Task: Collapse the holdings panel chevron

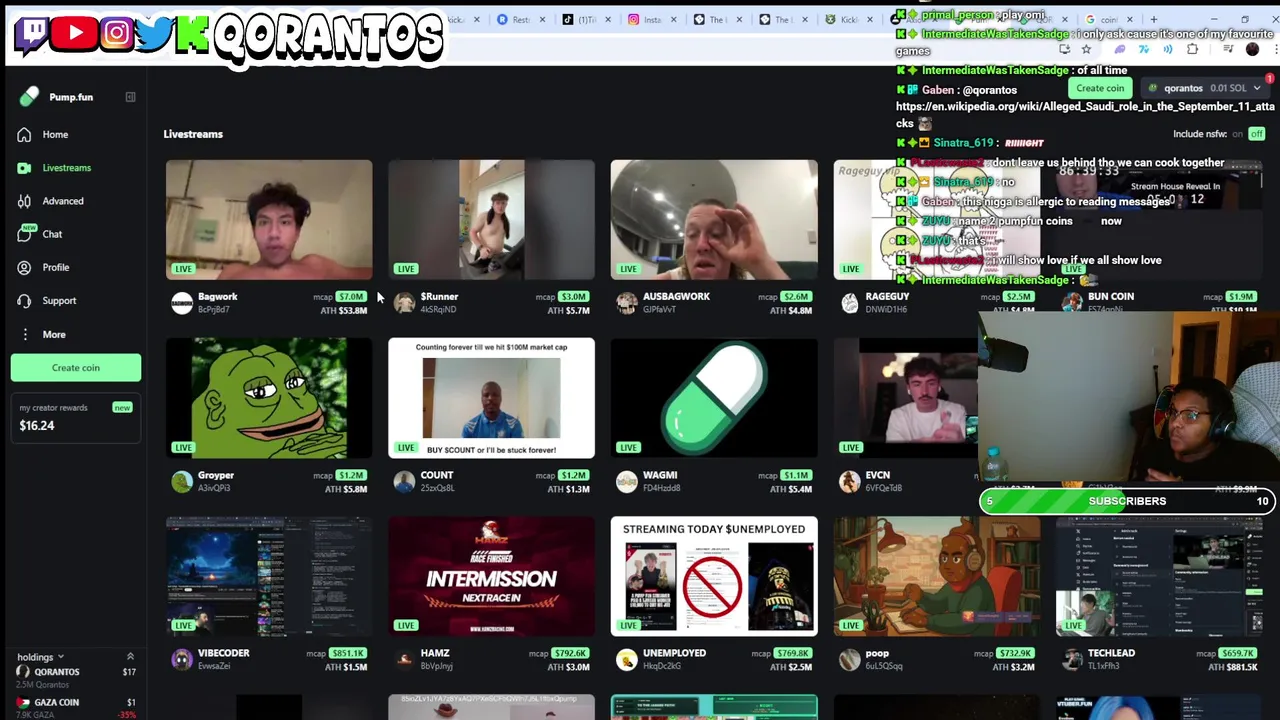Action: point(130,657)
